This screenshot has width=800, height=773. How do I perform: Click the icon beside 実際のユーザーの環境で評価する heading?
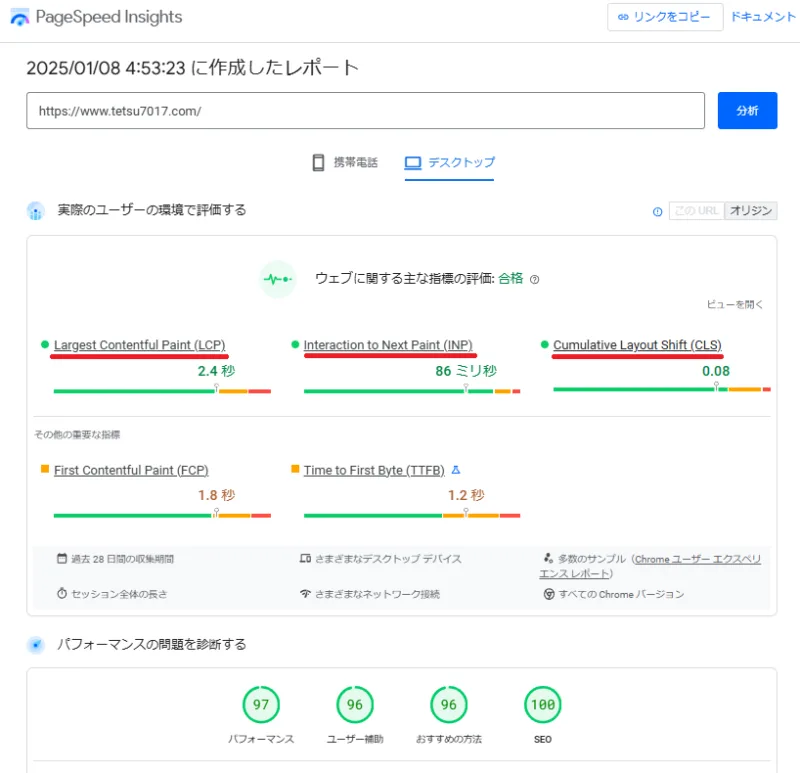(33, 211)
